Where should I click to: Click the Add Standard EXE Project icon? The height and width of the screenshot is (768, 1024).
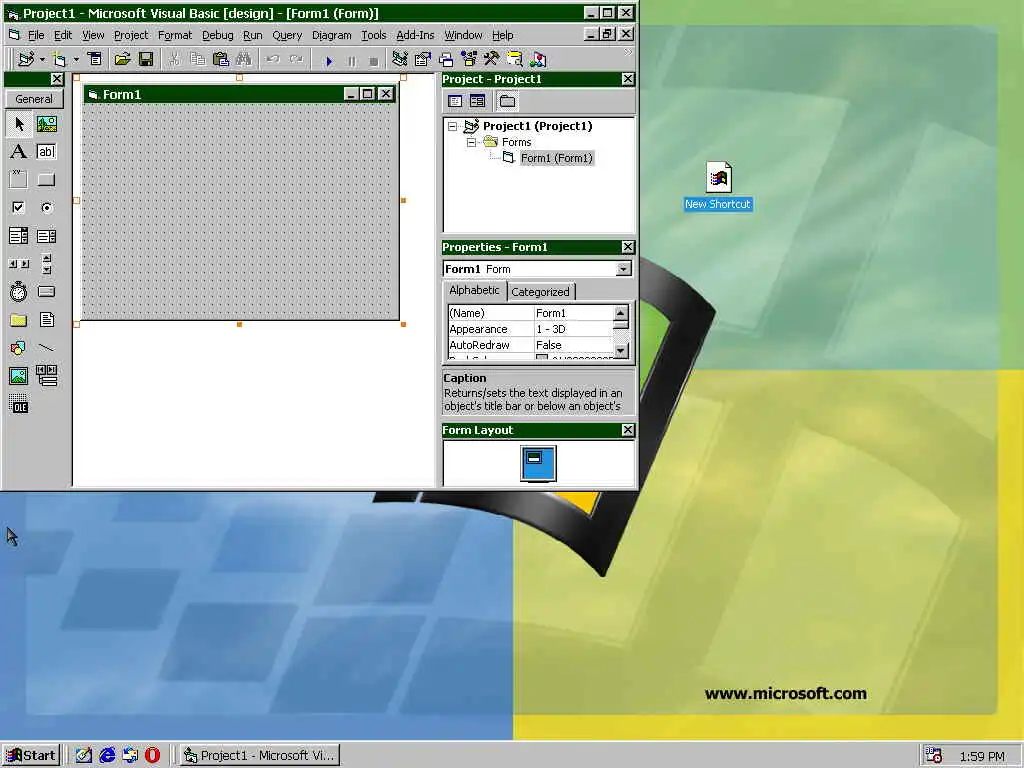click(x=26, y=60)
